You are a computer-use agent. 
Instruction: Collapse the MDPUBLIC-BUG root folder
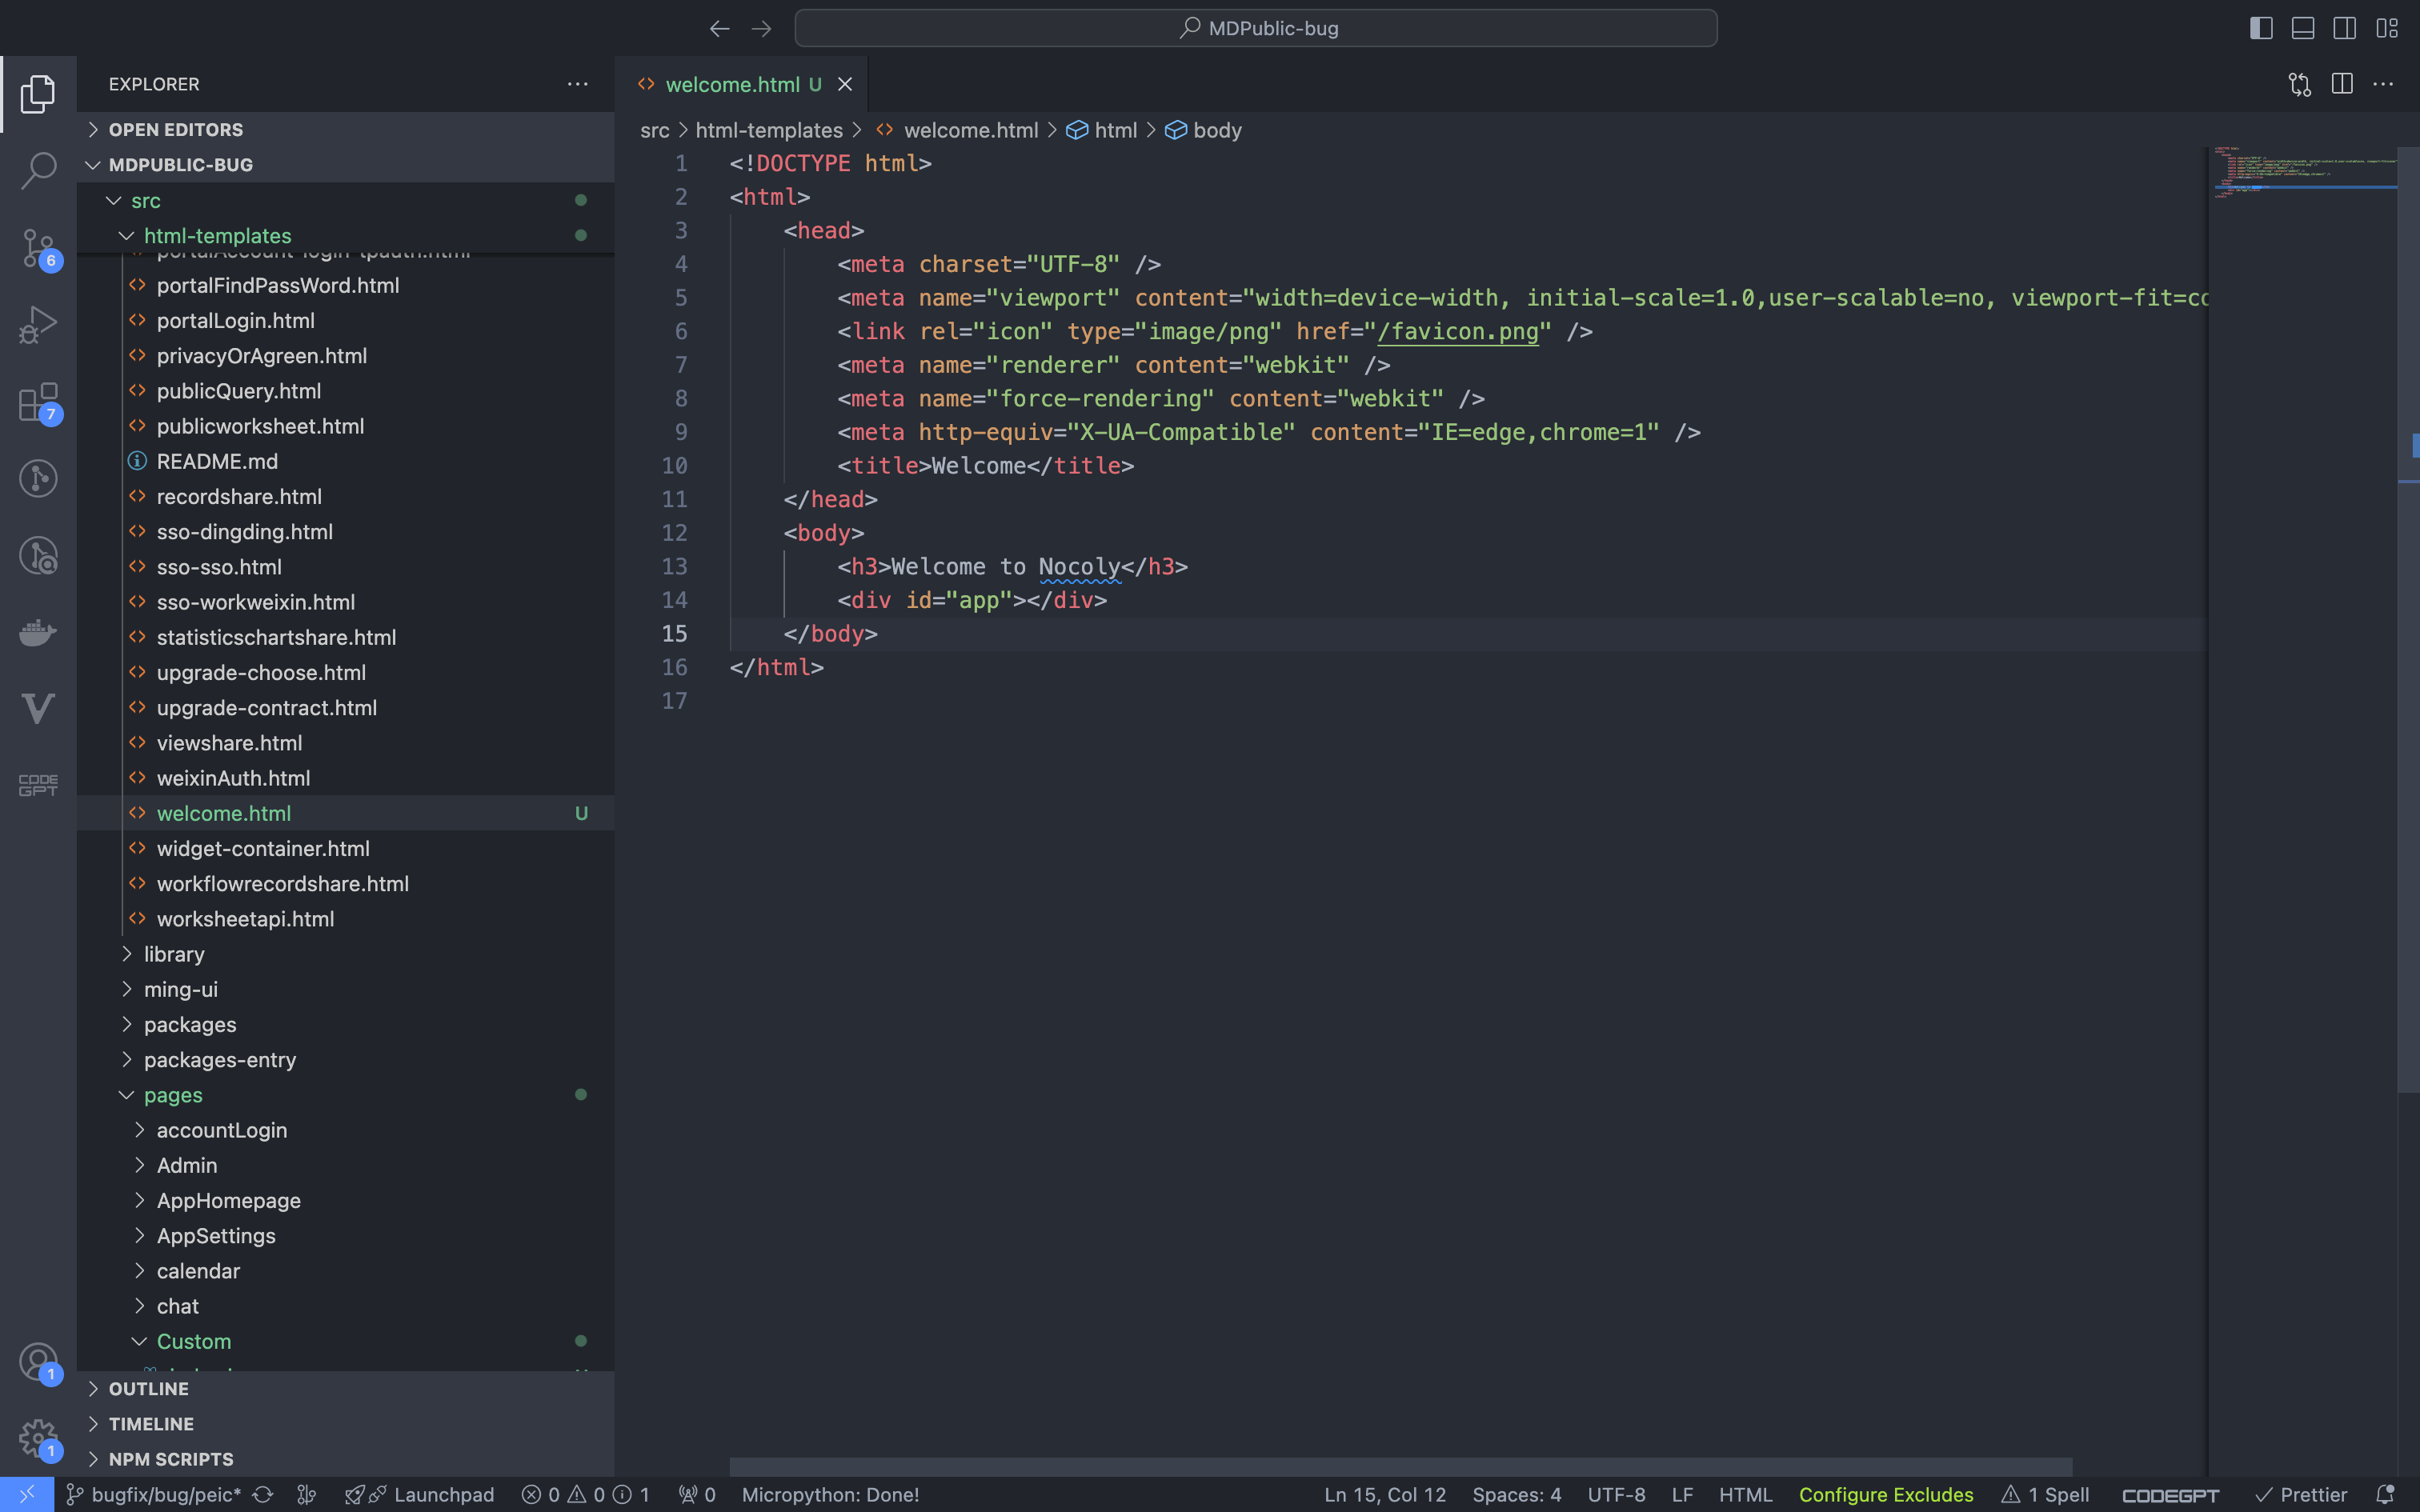(x=345, y=164)
